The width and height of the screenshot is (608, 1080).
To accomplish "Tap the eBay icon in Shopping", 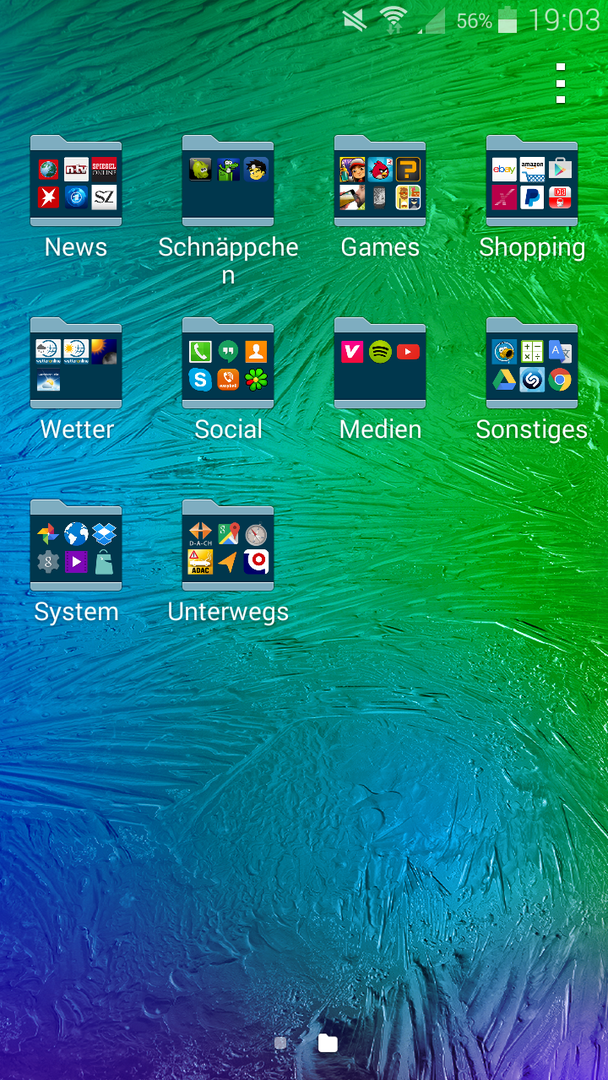I will (504, 169).
